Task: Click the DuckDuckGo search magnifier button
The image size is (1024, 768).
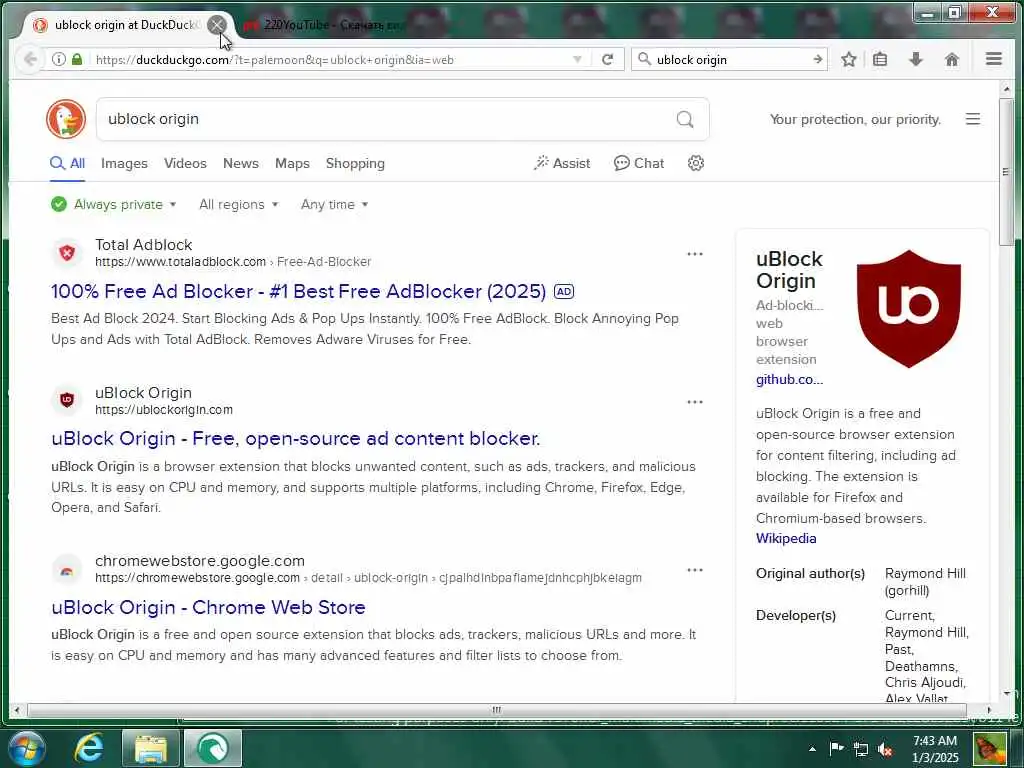Action: pyautogui.click(x=684, y=119)
